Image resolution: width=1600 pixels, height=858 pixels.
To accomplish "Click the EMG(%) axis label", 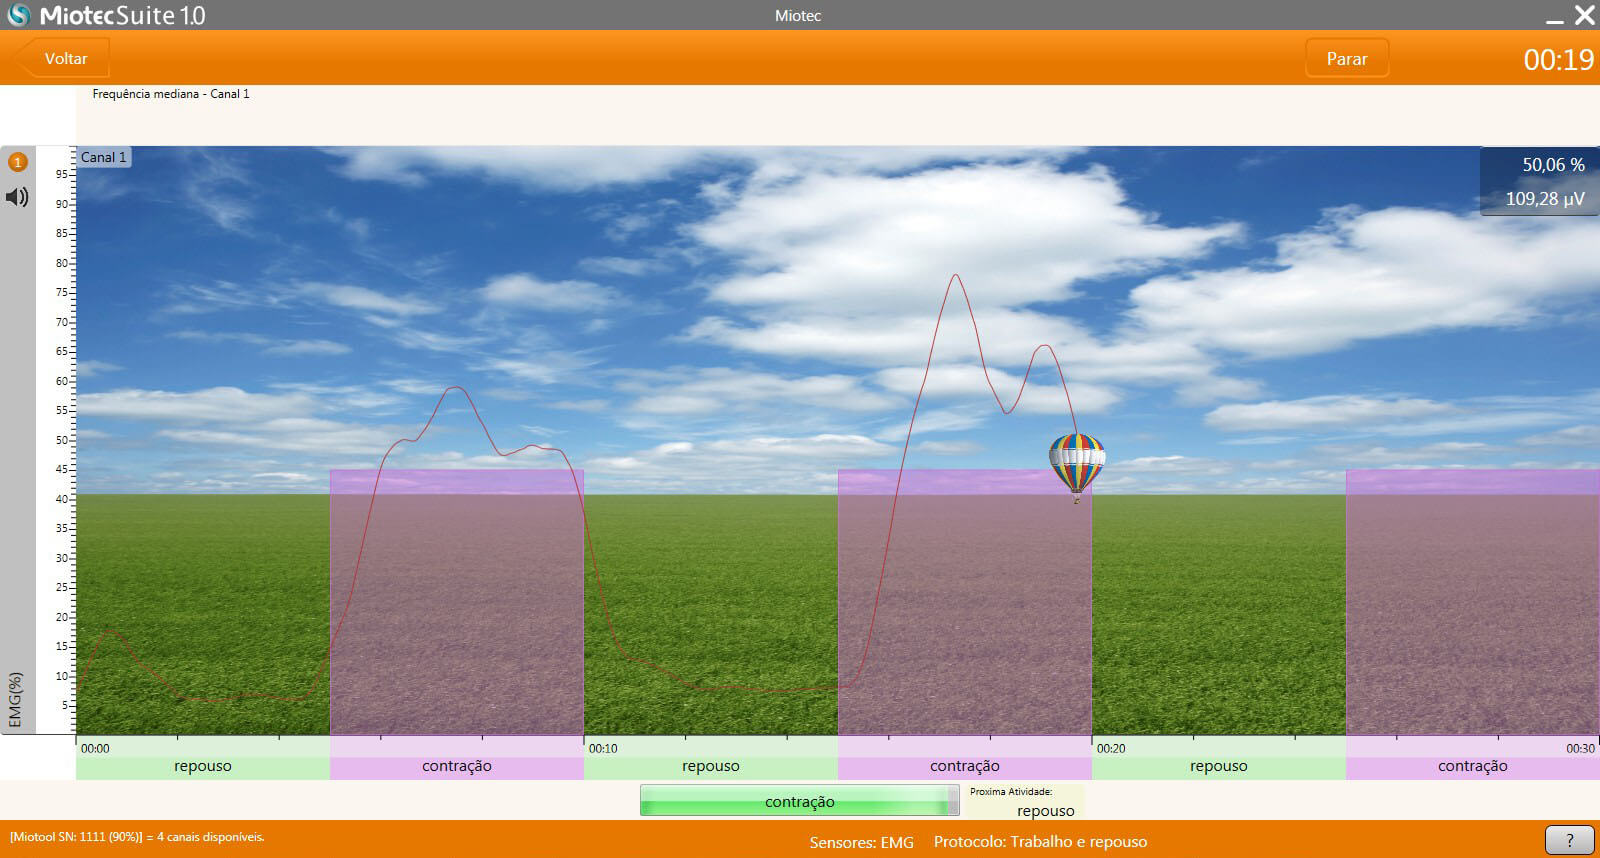I will (x=15, y=700).
